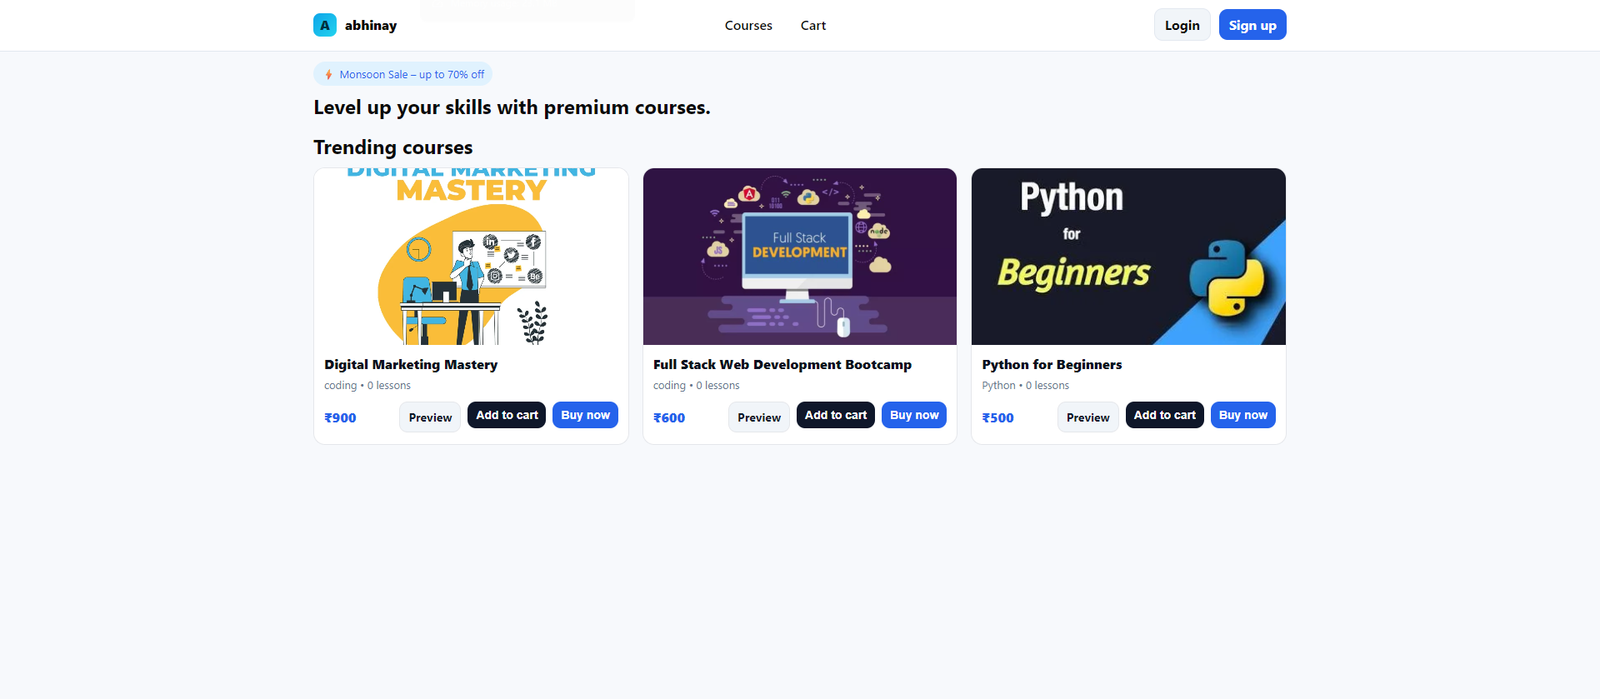Buy Digital Marketing Mastery now

point(585,415)
